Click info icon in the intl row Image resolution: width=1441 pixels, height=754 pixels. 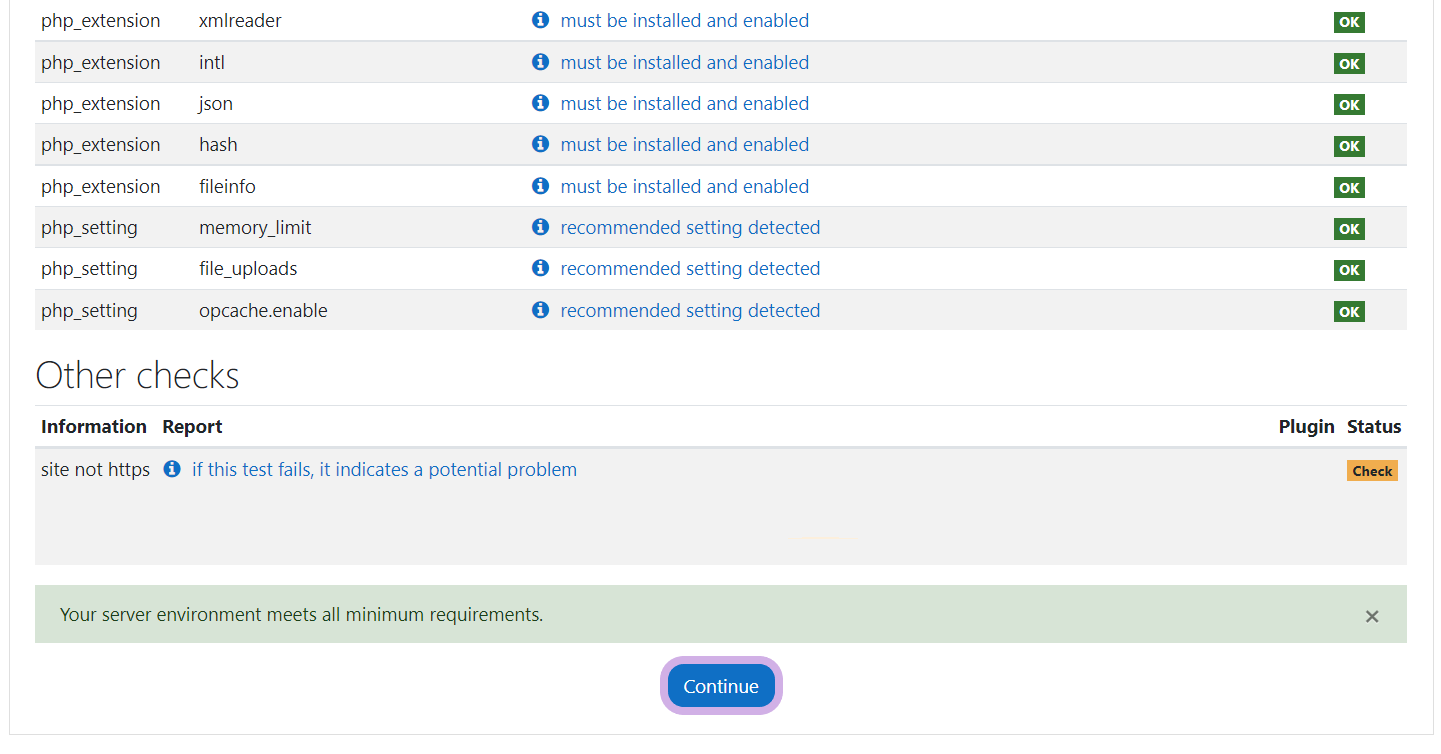pyautogui.click(x=540, y=62)
